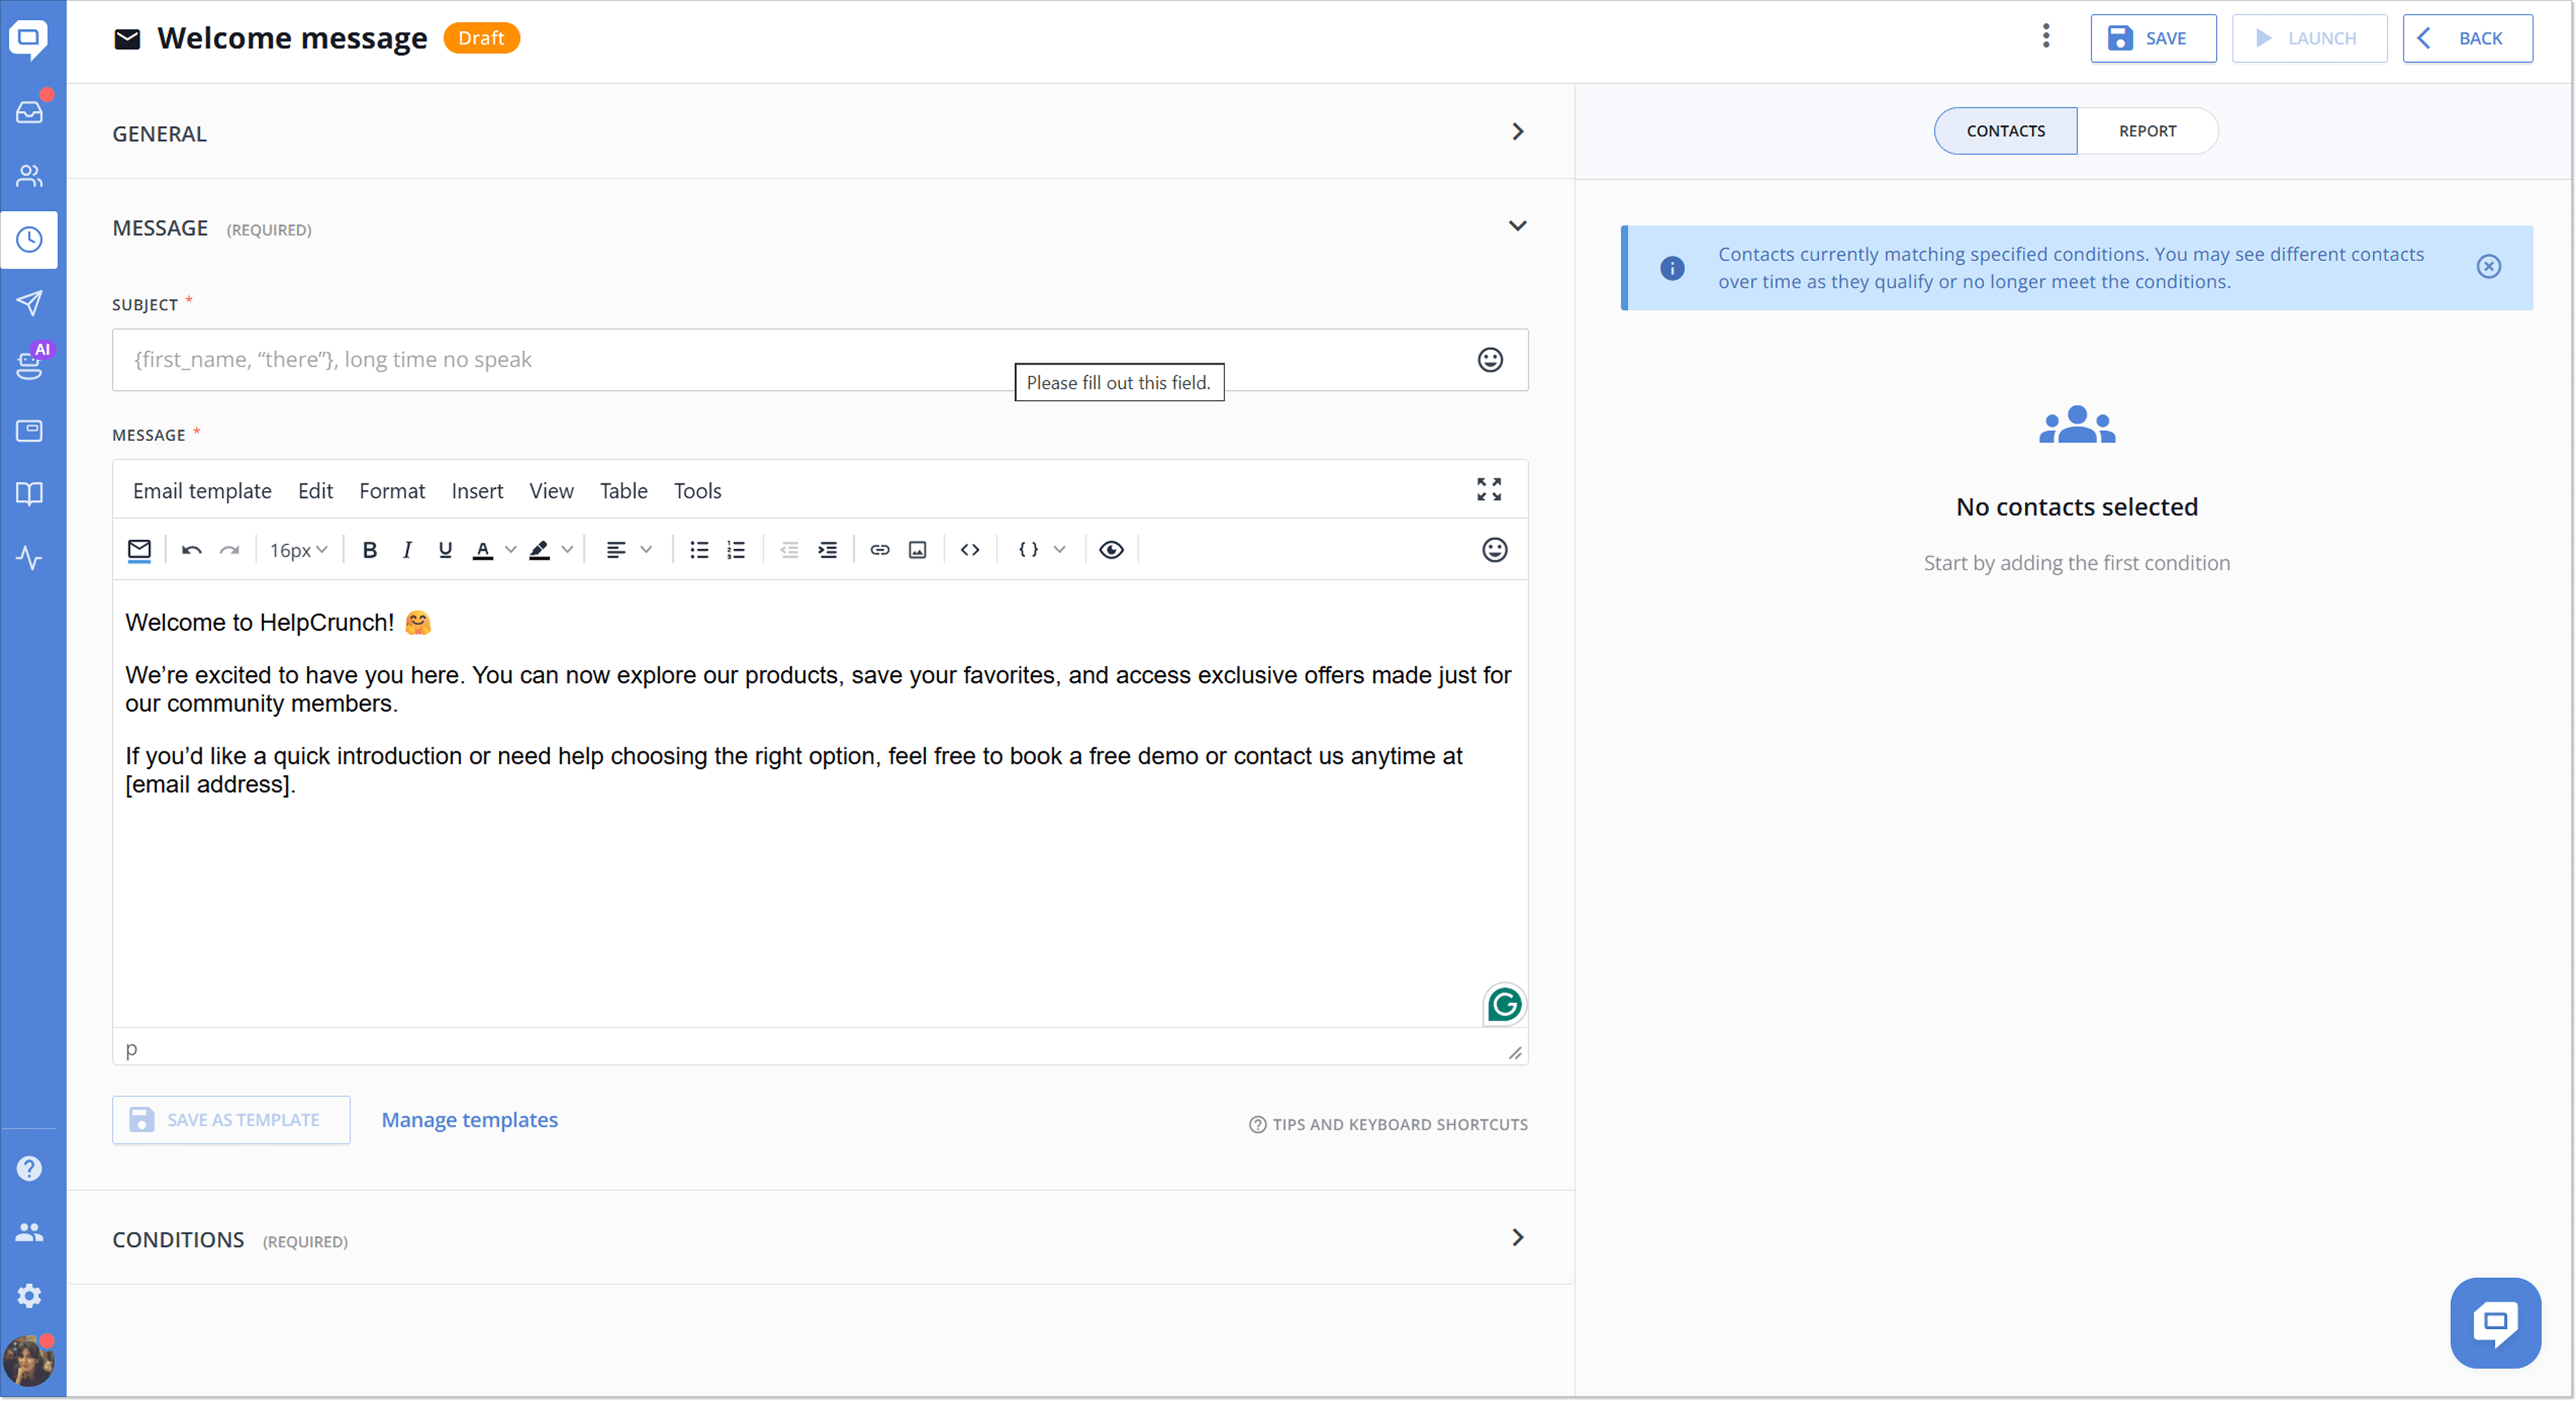Expand the editor to fullscreen
The height and width of the screenshot is (1401, 2576).
(x=1489, y=489)
